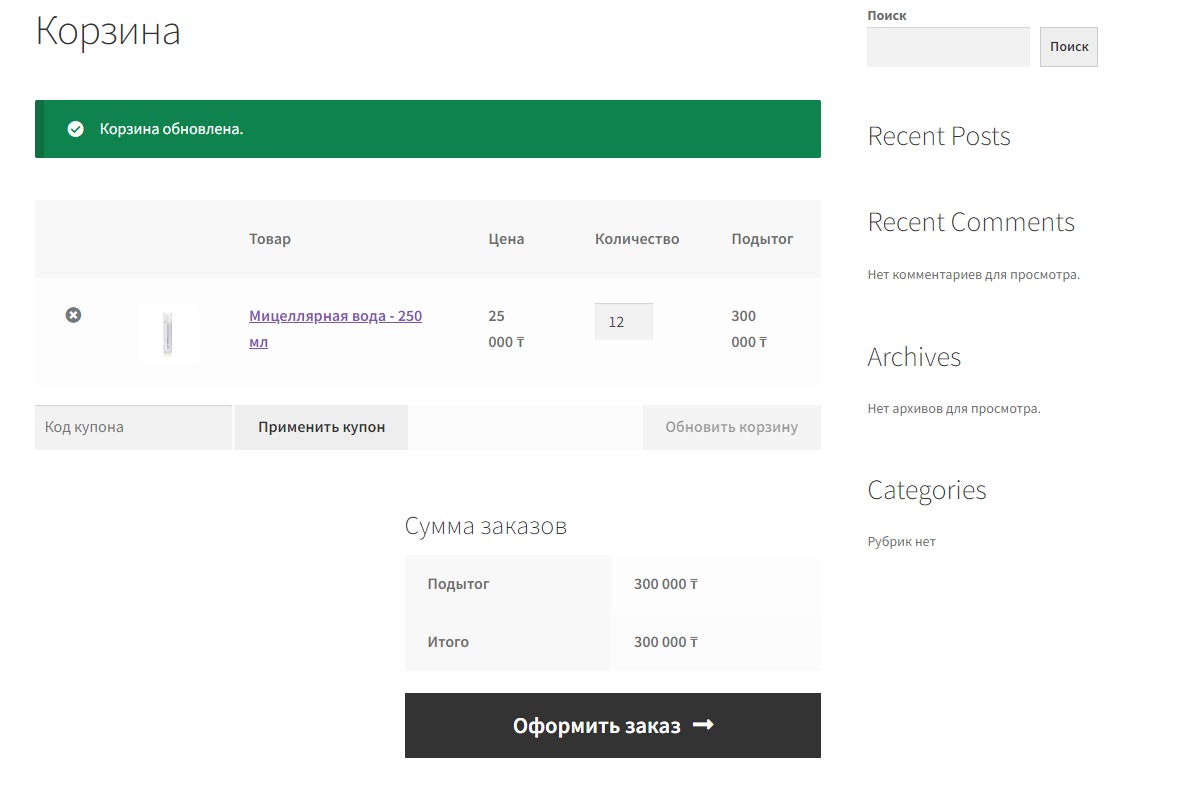Click the green checkmark in the notice
Viewport: 1194px width, 786px height.
tap(75, 129)
